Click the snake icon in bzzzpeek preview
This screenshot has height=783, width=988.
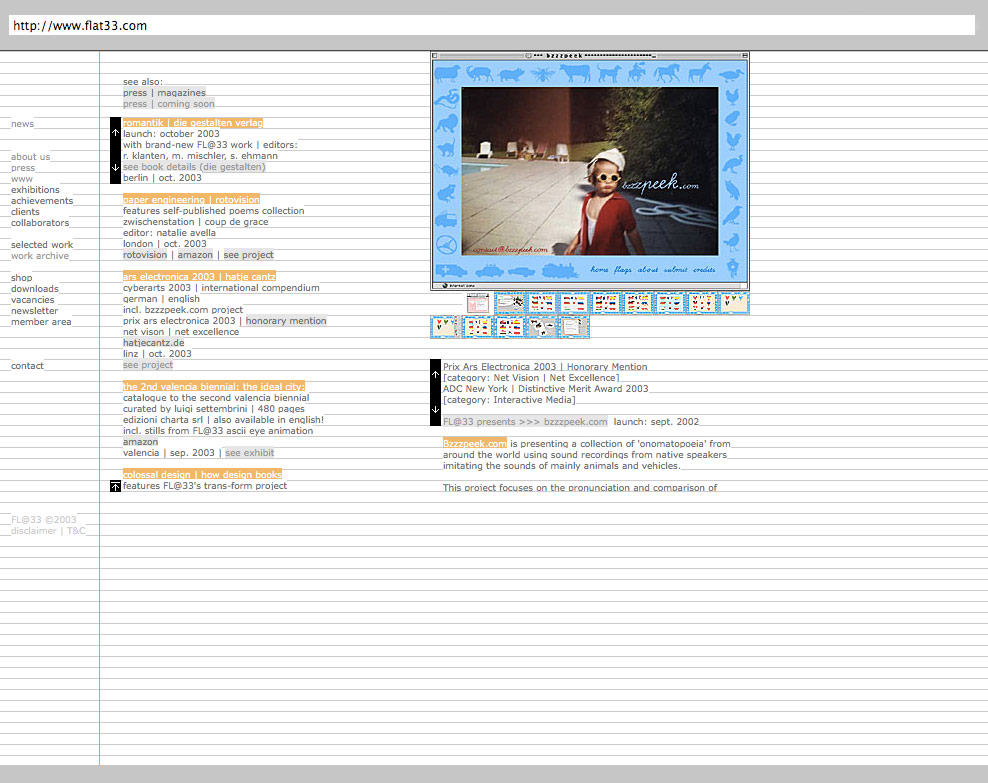pos(447,100)
